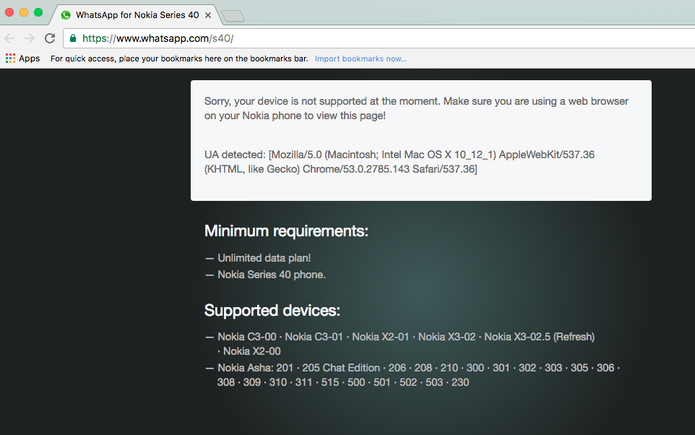Open a new tab with the blank tab button
This screenshot has width=695, height=435.
(x=233, y=16)
